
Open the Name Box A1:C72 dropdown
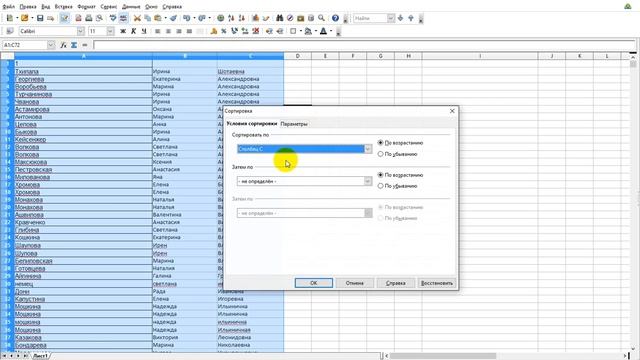tap(51, 45)
